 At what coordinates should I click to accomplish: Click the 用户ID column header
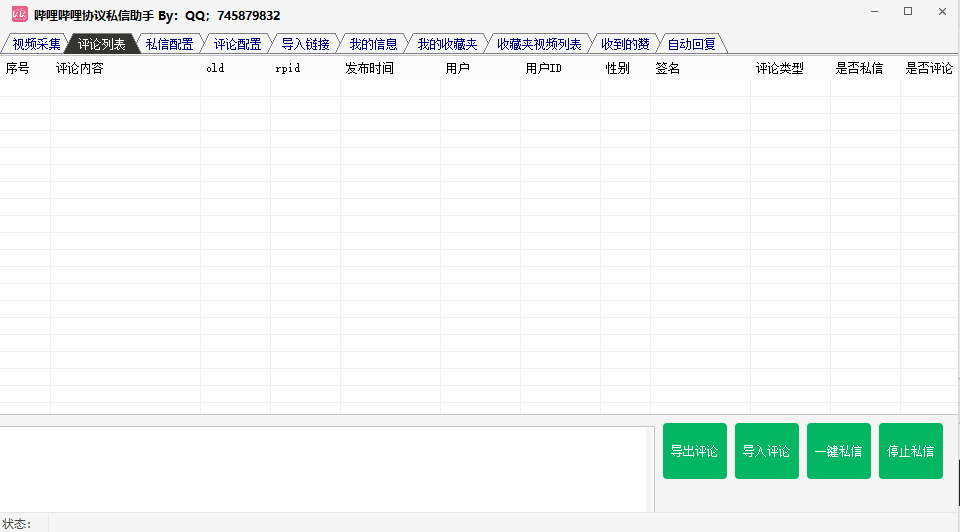543,69
